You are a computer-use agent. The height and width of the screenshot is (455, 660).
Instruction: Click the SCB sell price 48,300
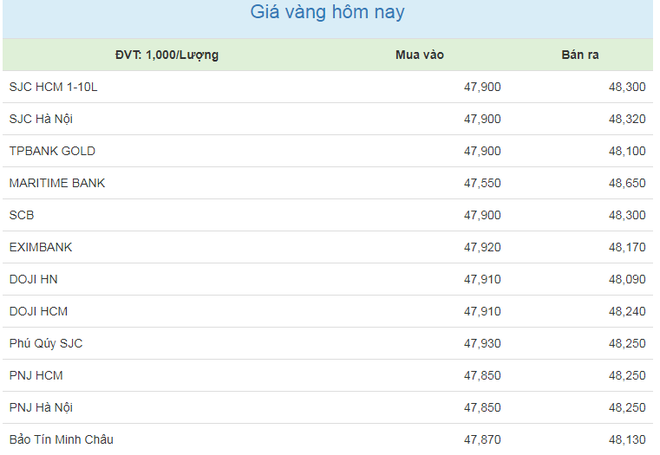(x=627, y=215)
